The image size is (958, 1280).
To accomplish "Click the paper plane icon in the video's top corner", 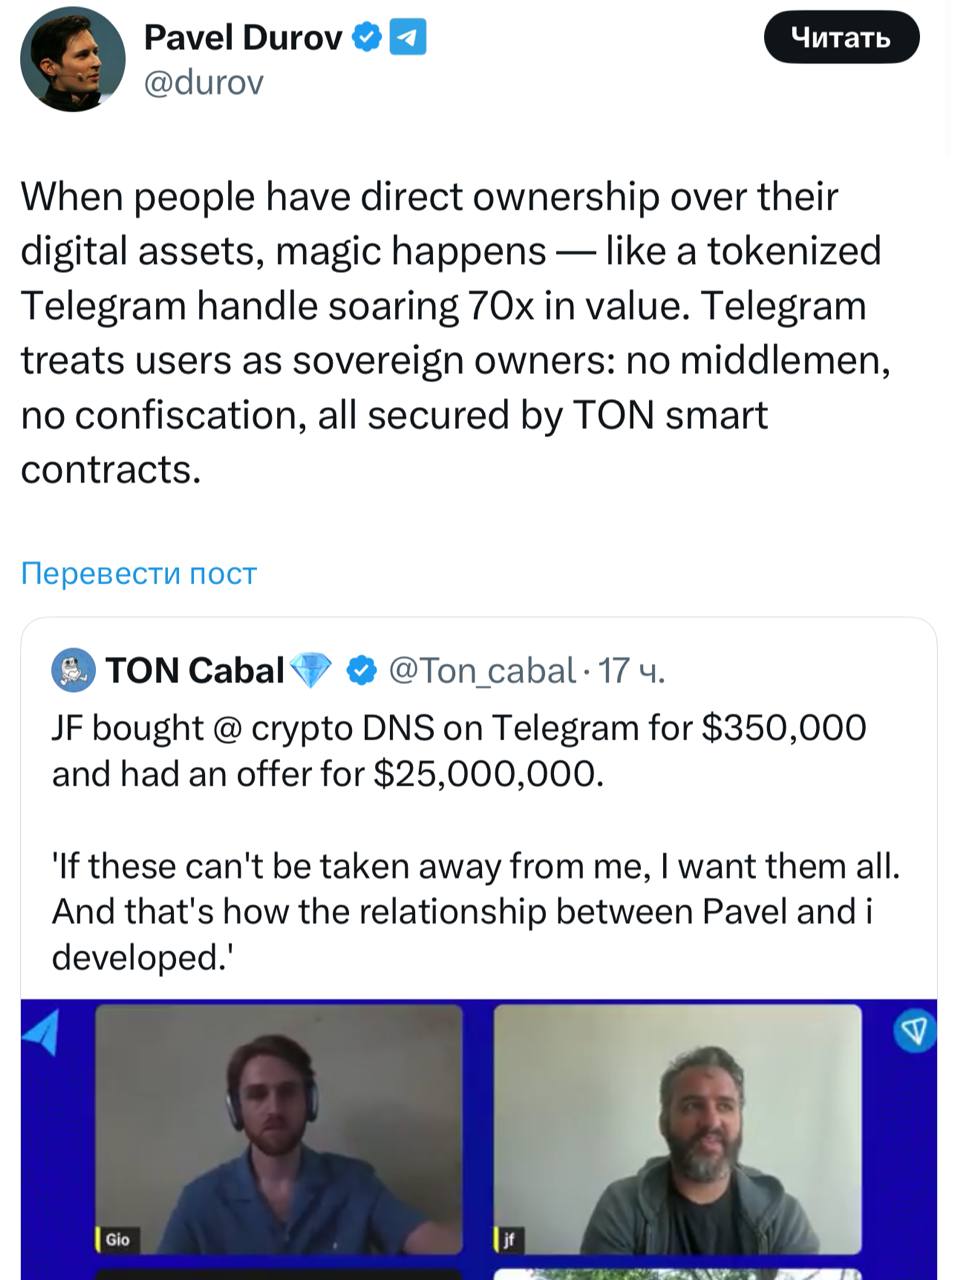I will point(43,1033).
